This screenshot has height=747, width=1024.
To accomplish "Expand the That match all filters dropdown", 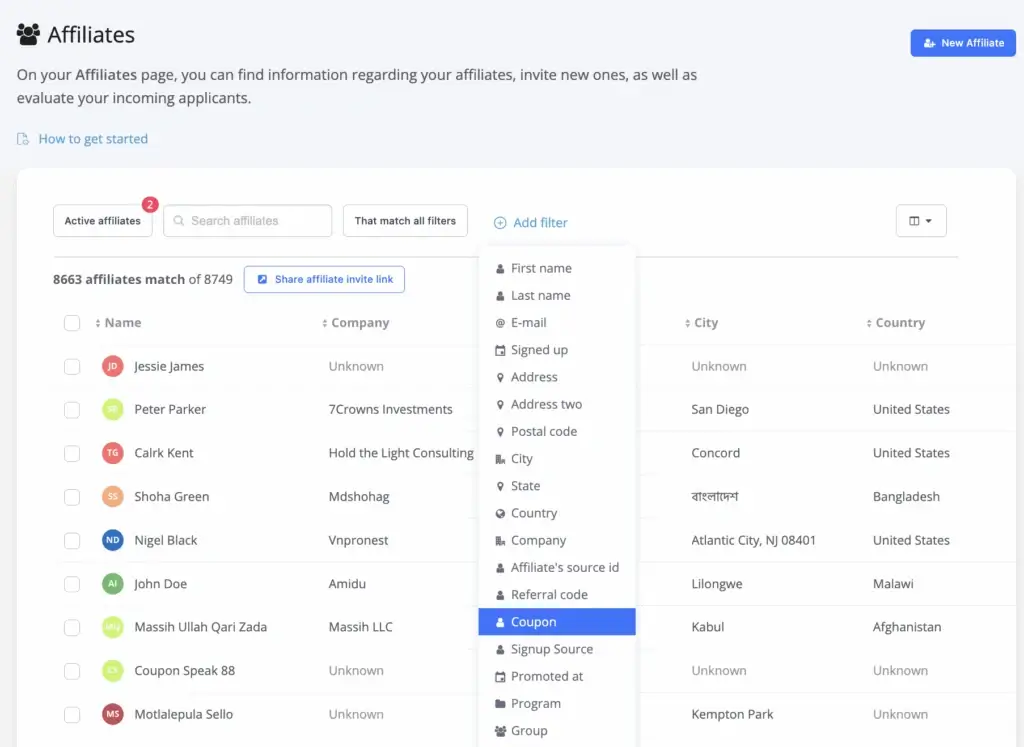I will point(405,221).
